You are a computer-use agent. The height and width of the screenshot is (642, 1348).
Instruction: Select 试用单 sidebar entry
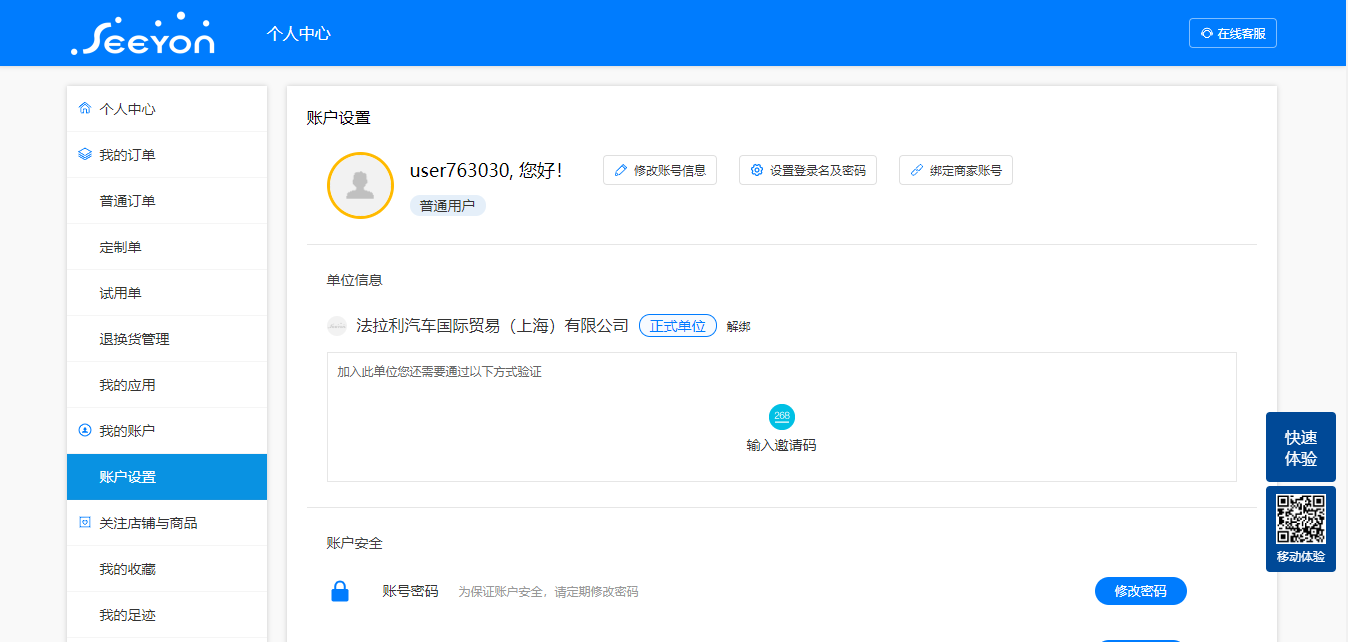pos(167,293)
